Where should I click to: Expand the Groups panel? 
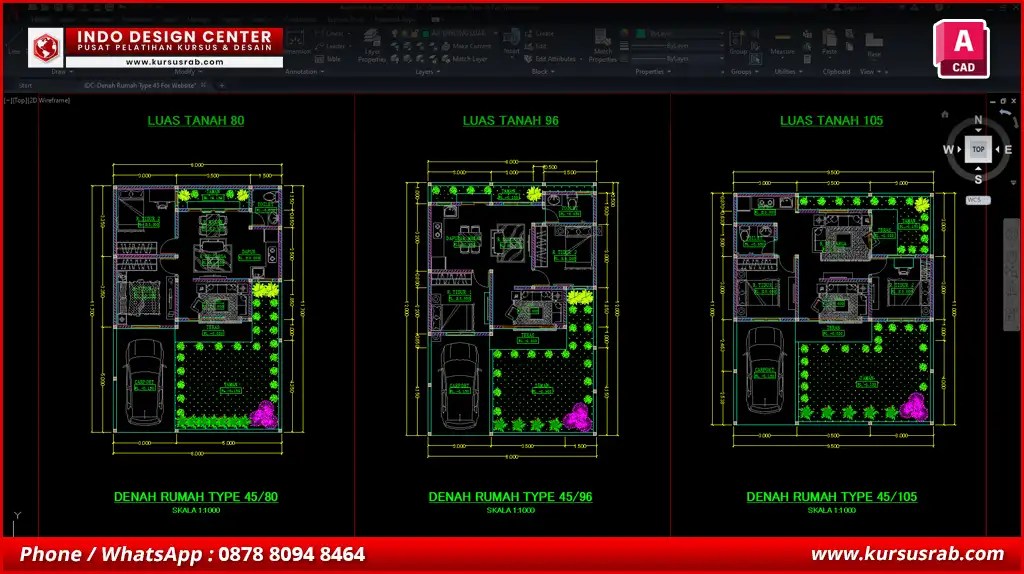coord(744,72)
